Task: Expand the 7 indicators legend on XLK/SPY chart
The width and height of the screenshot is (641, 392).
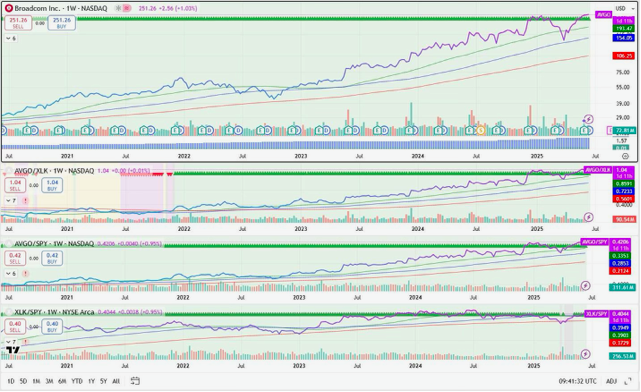Action: [11, 342]
